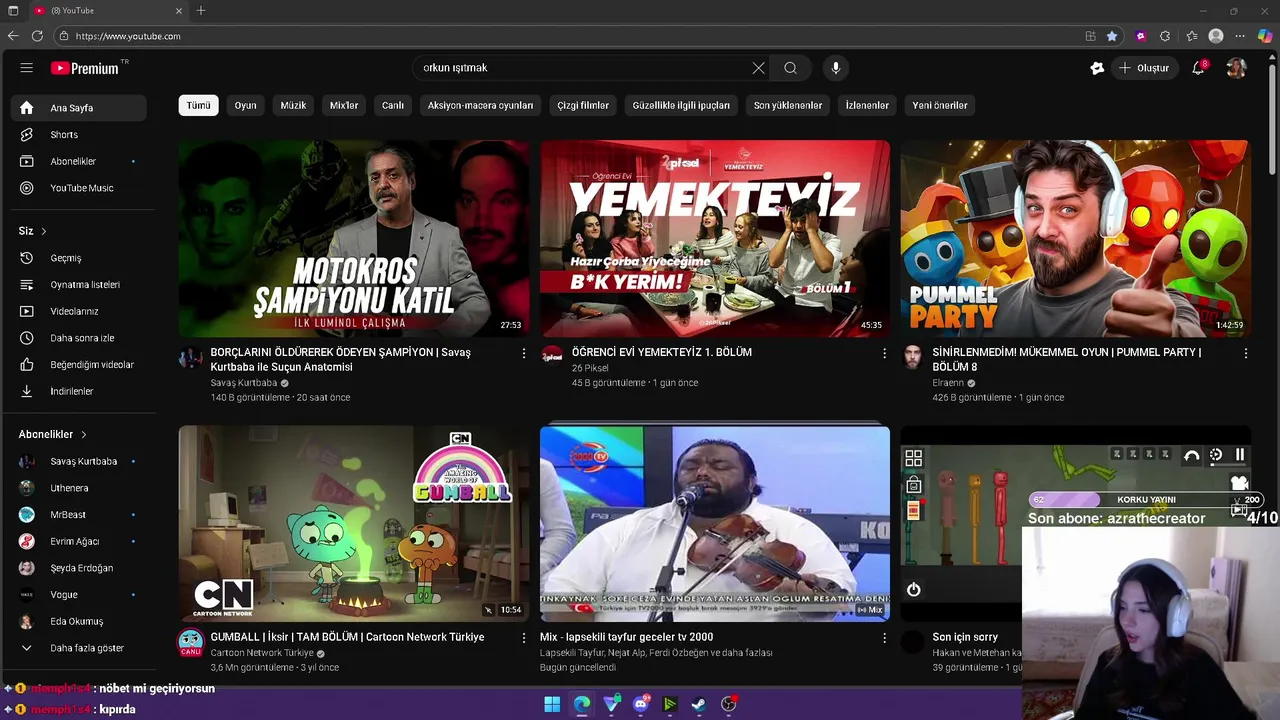Open more options for lapsekili tayfur Mix
1280x720 pixels.
click(884, 637)
